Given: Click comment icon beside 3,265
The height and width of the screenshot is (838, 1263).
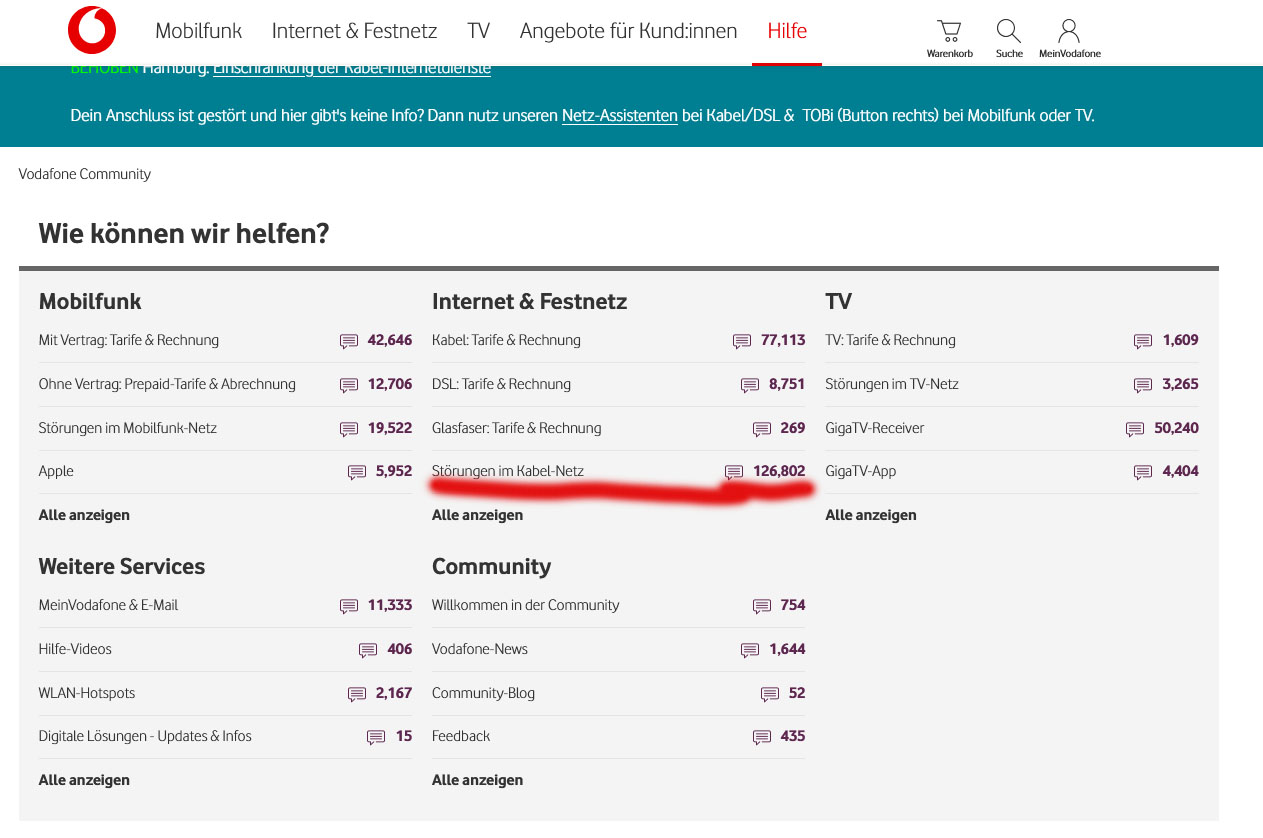Looking at the screenshot, I should (x=1143, y=385).
